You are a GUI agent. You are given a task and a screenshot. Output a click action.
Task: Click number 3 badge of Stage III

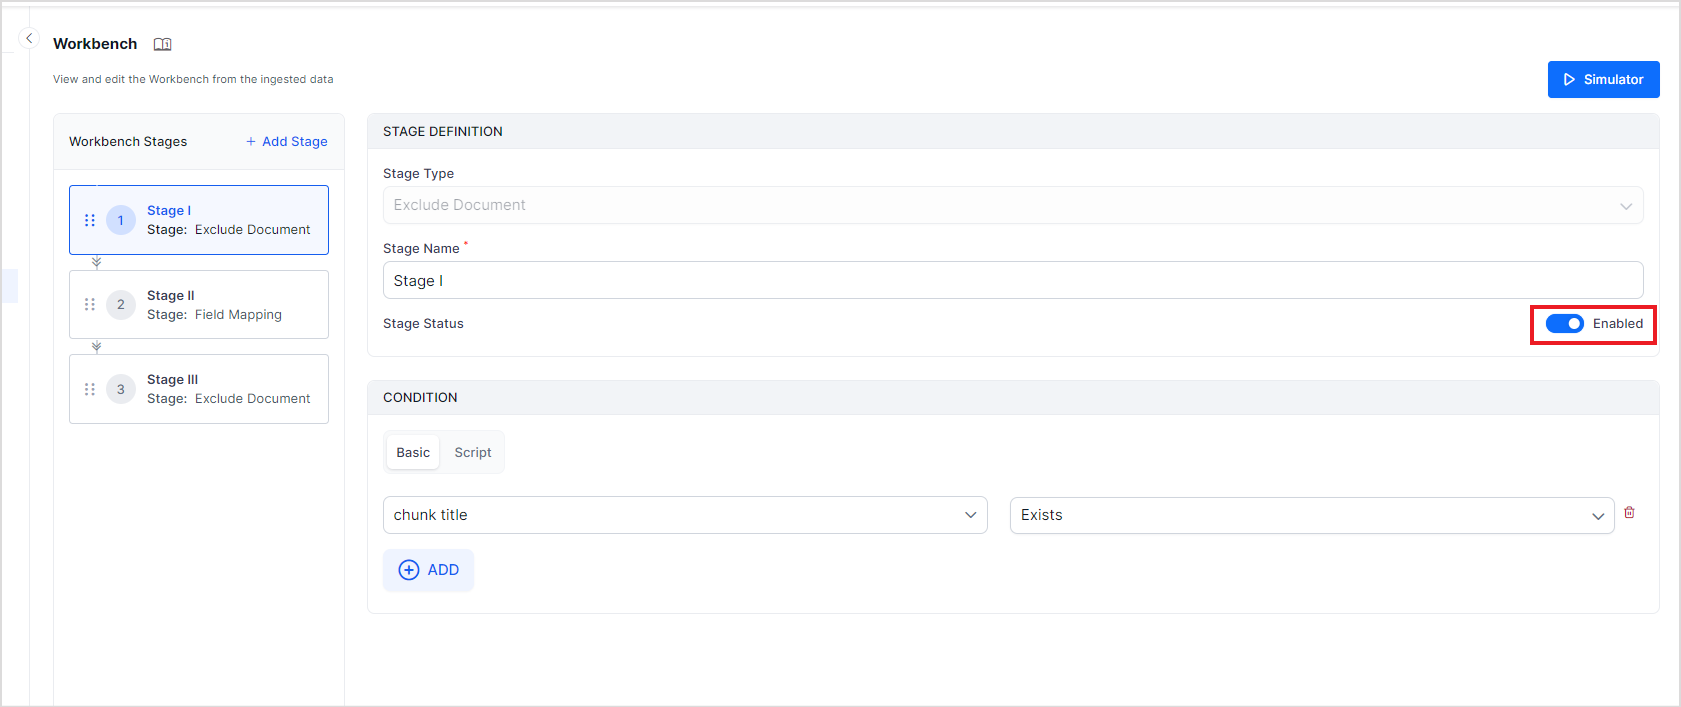point(121,389)
